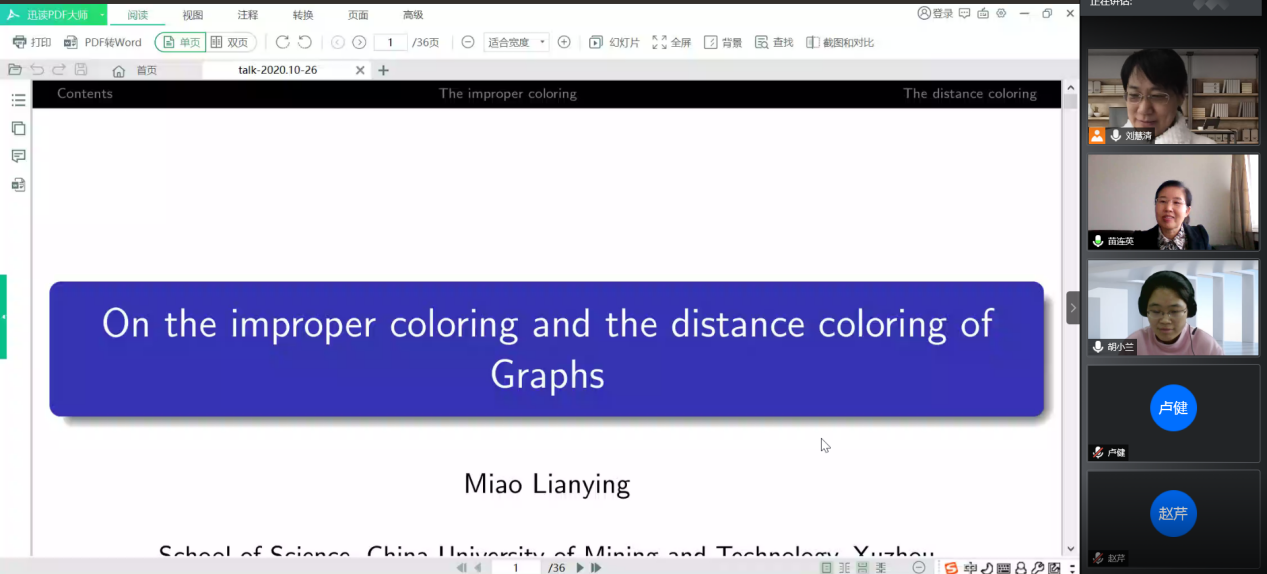Open the 注释 annotation tab

click(247, 15)
